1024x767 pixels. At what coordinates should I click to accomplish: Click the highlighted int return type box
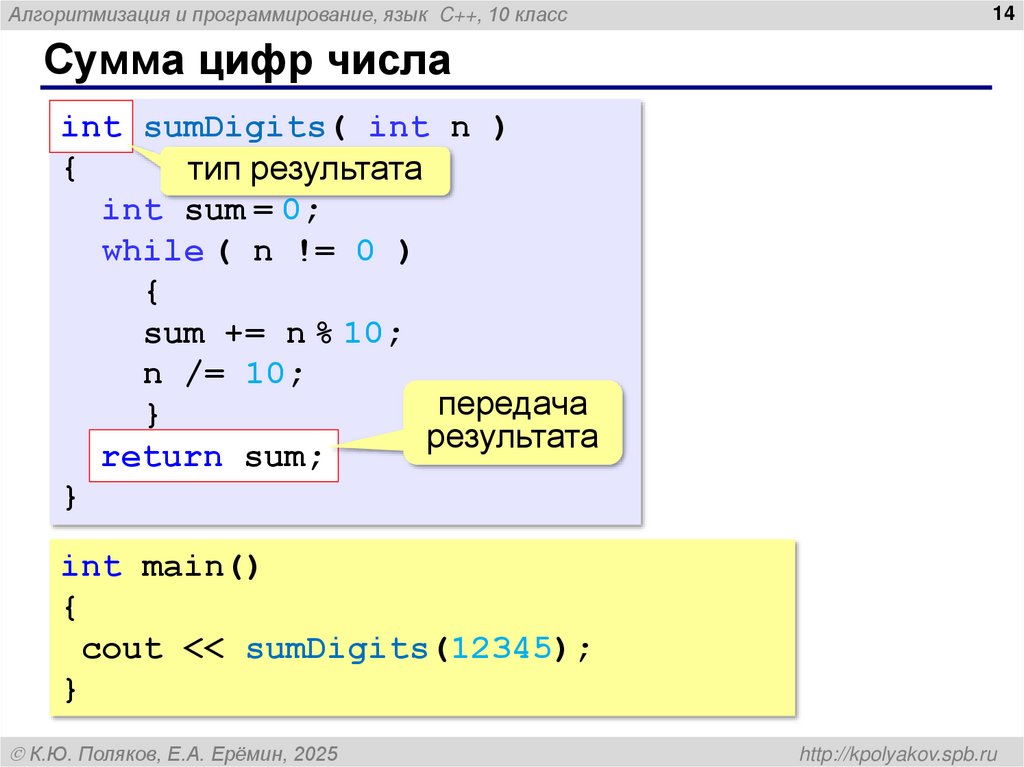click(x=90, y=127)
